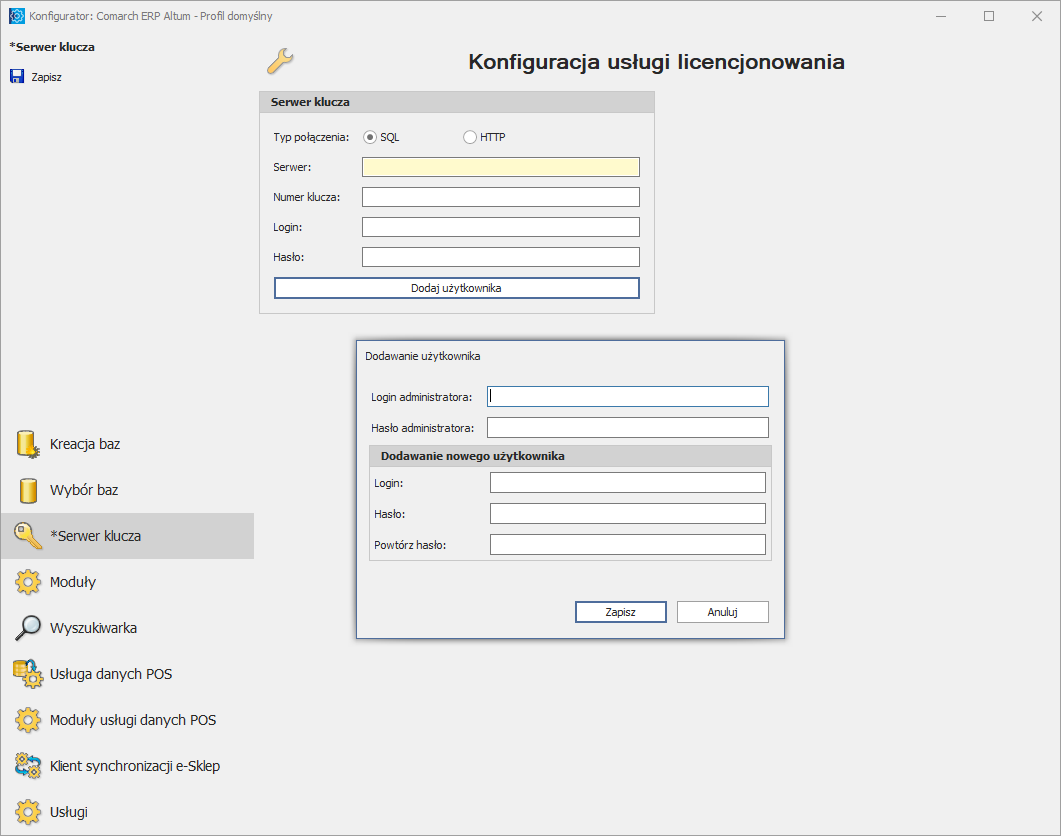Click the Konfiguracja usługi licencjonowania heading
The height and width of the screenshot is (836, 1061).
(656, 62)
